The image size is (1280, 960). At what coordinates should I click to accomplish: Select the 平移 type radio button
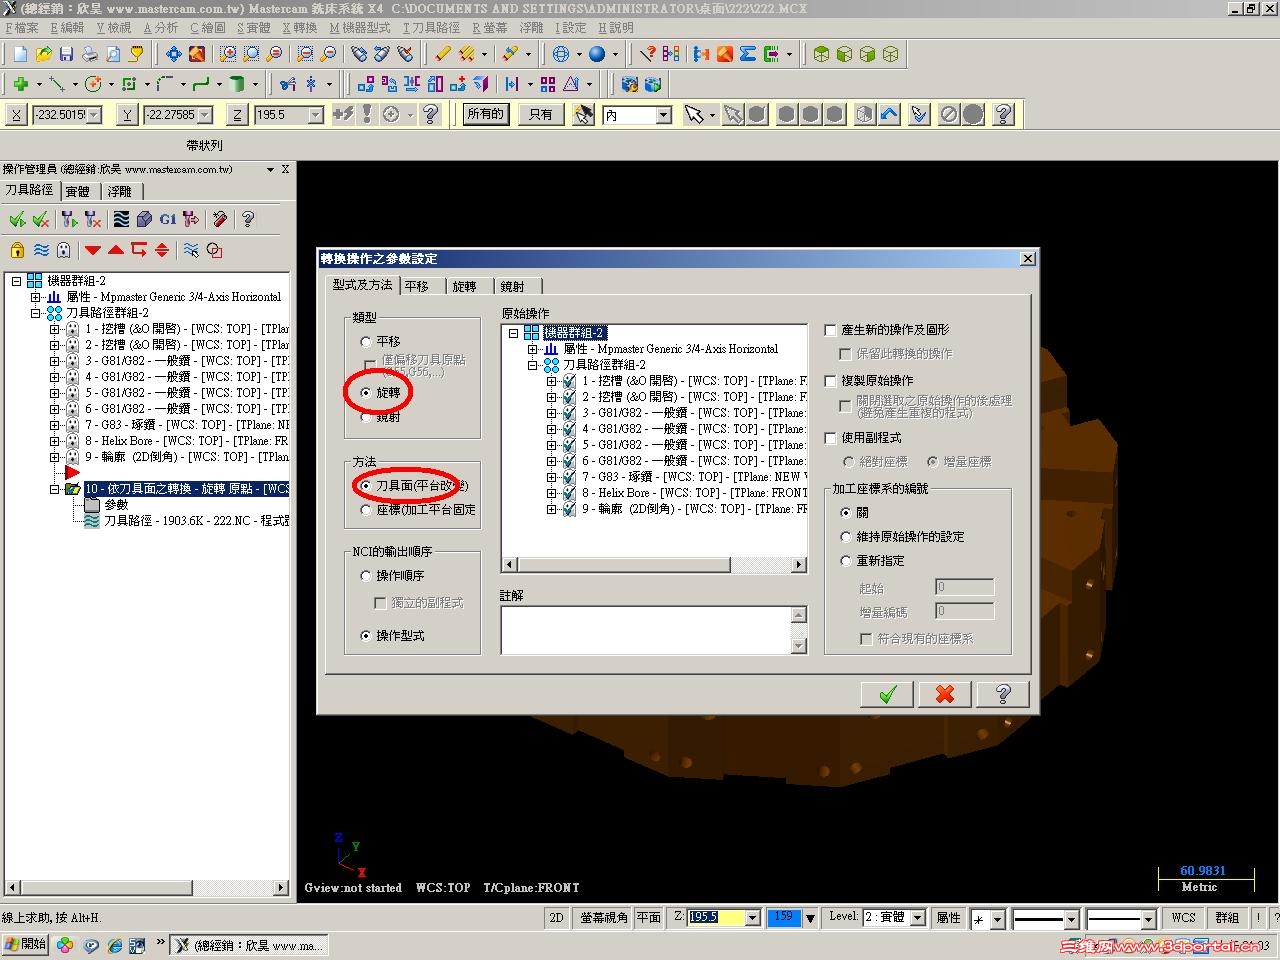pyautogui.click(x=366, y=342)
